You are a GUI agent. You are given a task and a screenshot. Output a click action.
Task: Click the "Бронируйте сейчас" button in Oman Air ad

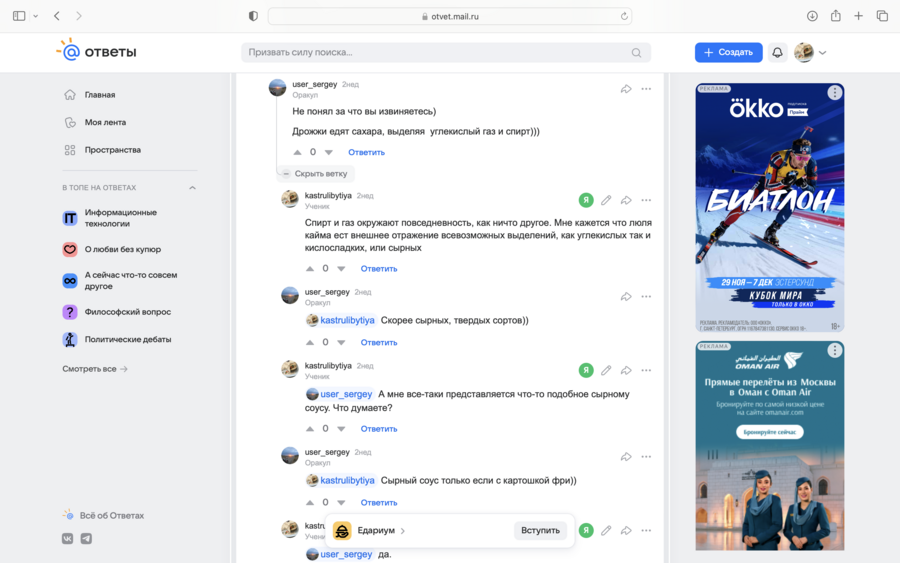click(770, 432)
